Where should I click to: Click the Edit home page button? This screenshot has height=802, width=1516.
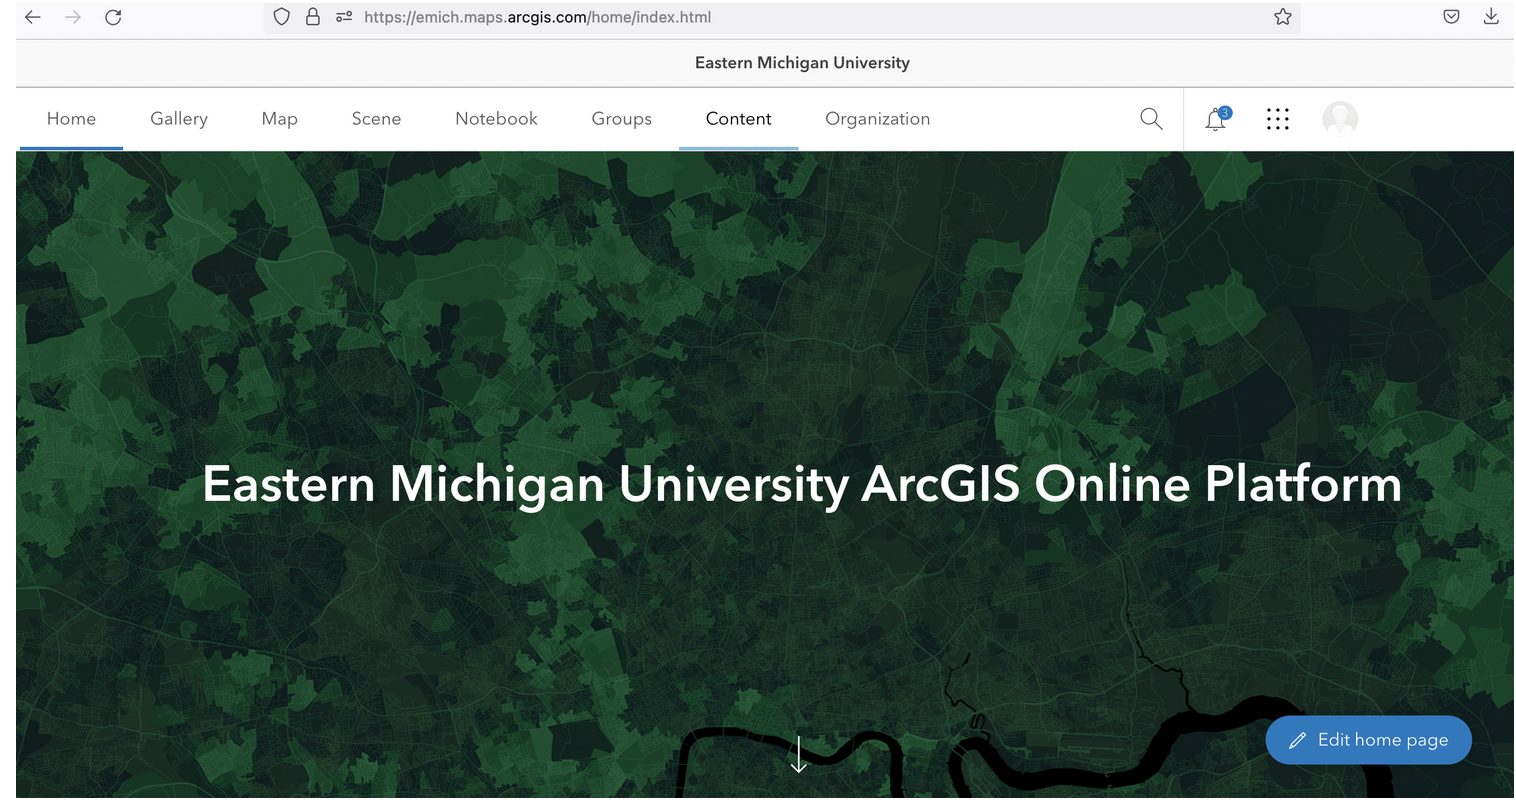pyautogui.click(x=1368, y=740)
